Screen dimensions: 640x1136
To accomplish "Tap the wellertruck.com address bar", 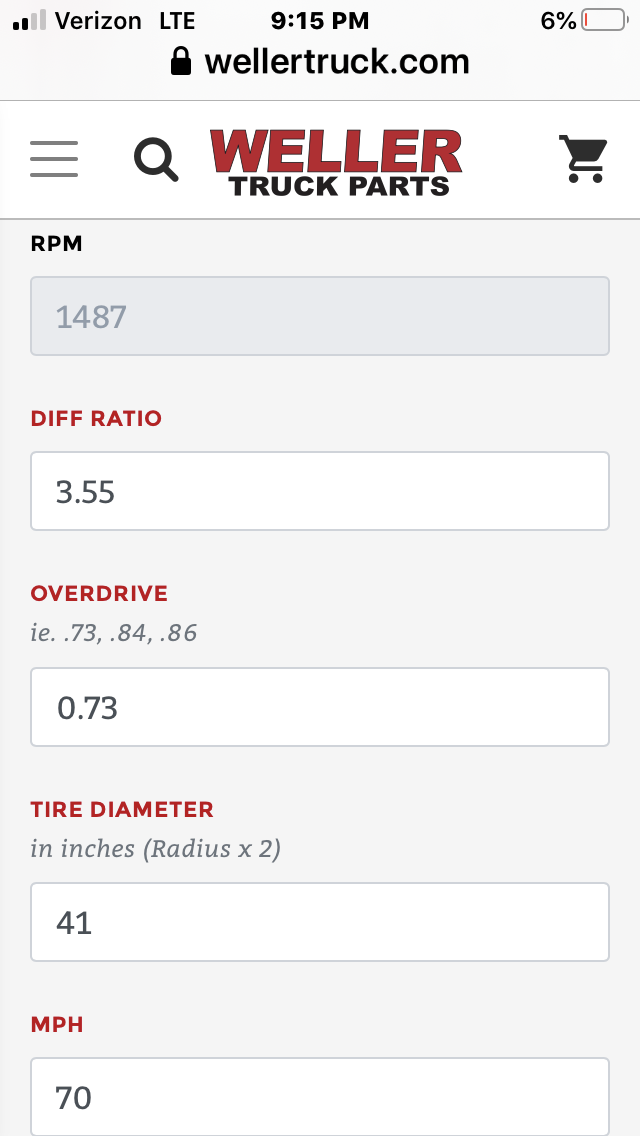I will 320,62.
